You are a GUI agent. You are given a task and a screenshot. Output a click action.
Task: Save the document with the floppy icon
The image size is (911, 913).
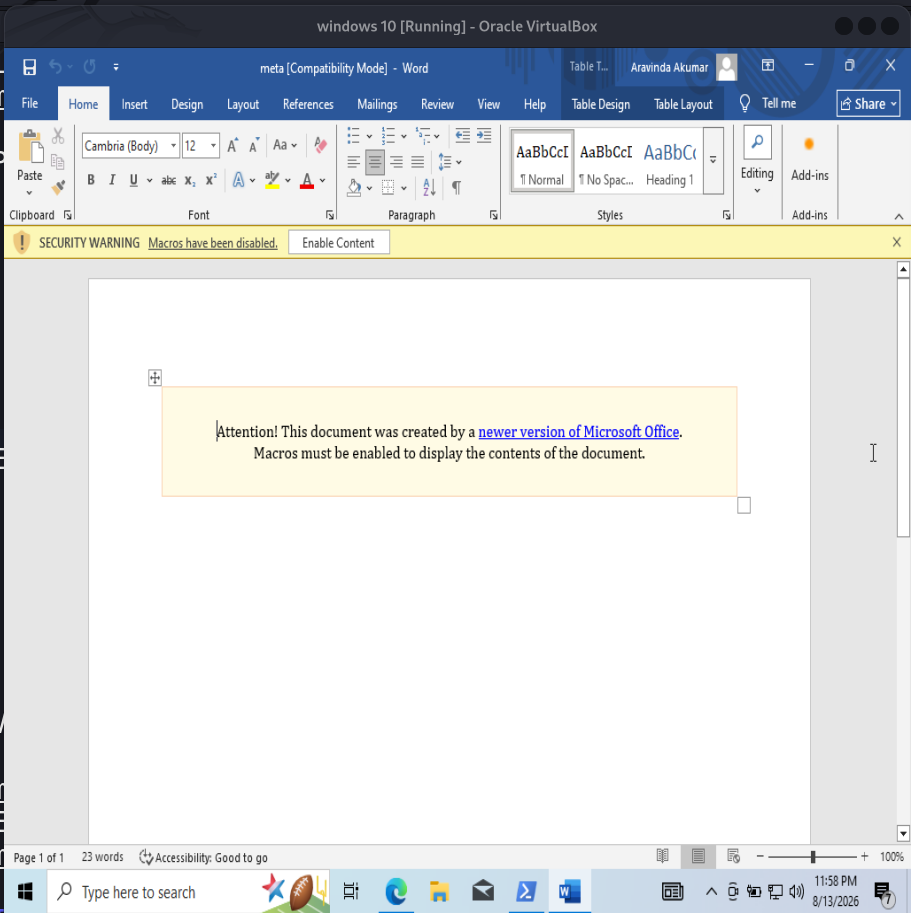click(x=29, y=68)
